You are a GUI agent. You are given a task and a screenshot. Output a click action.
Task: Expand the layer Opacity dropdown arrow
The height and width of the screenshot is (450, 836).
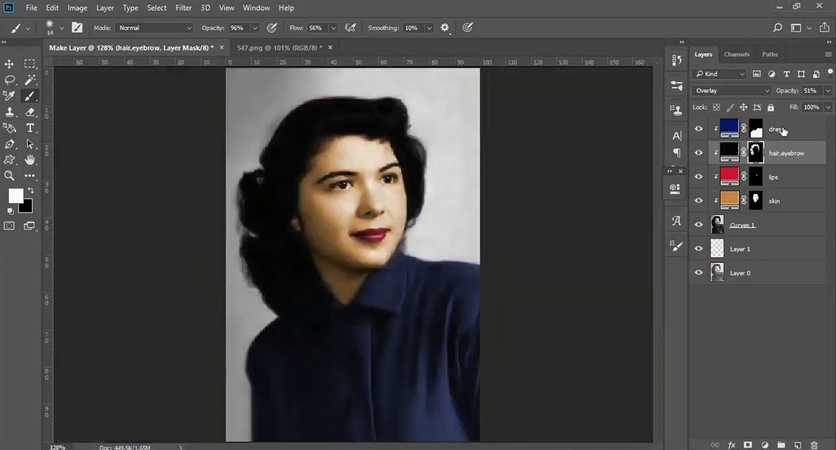pyautogui.click(x=828, y=91)
